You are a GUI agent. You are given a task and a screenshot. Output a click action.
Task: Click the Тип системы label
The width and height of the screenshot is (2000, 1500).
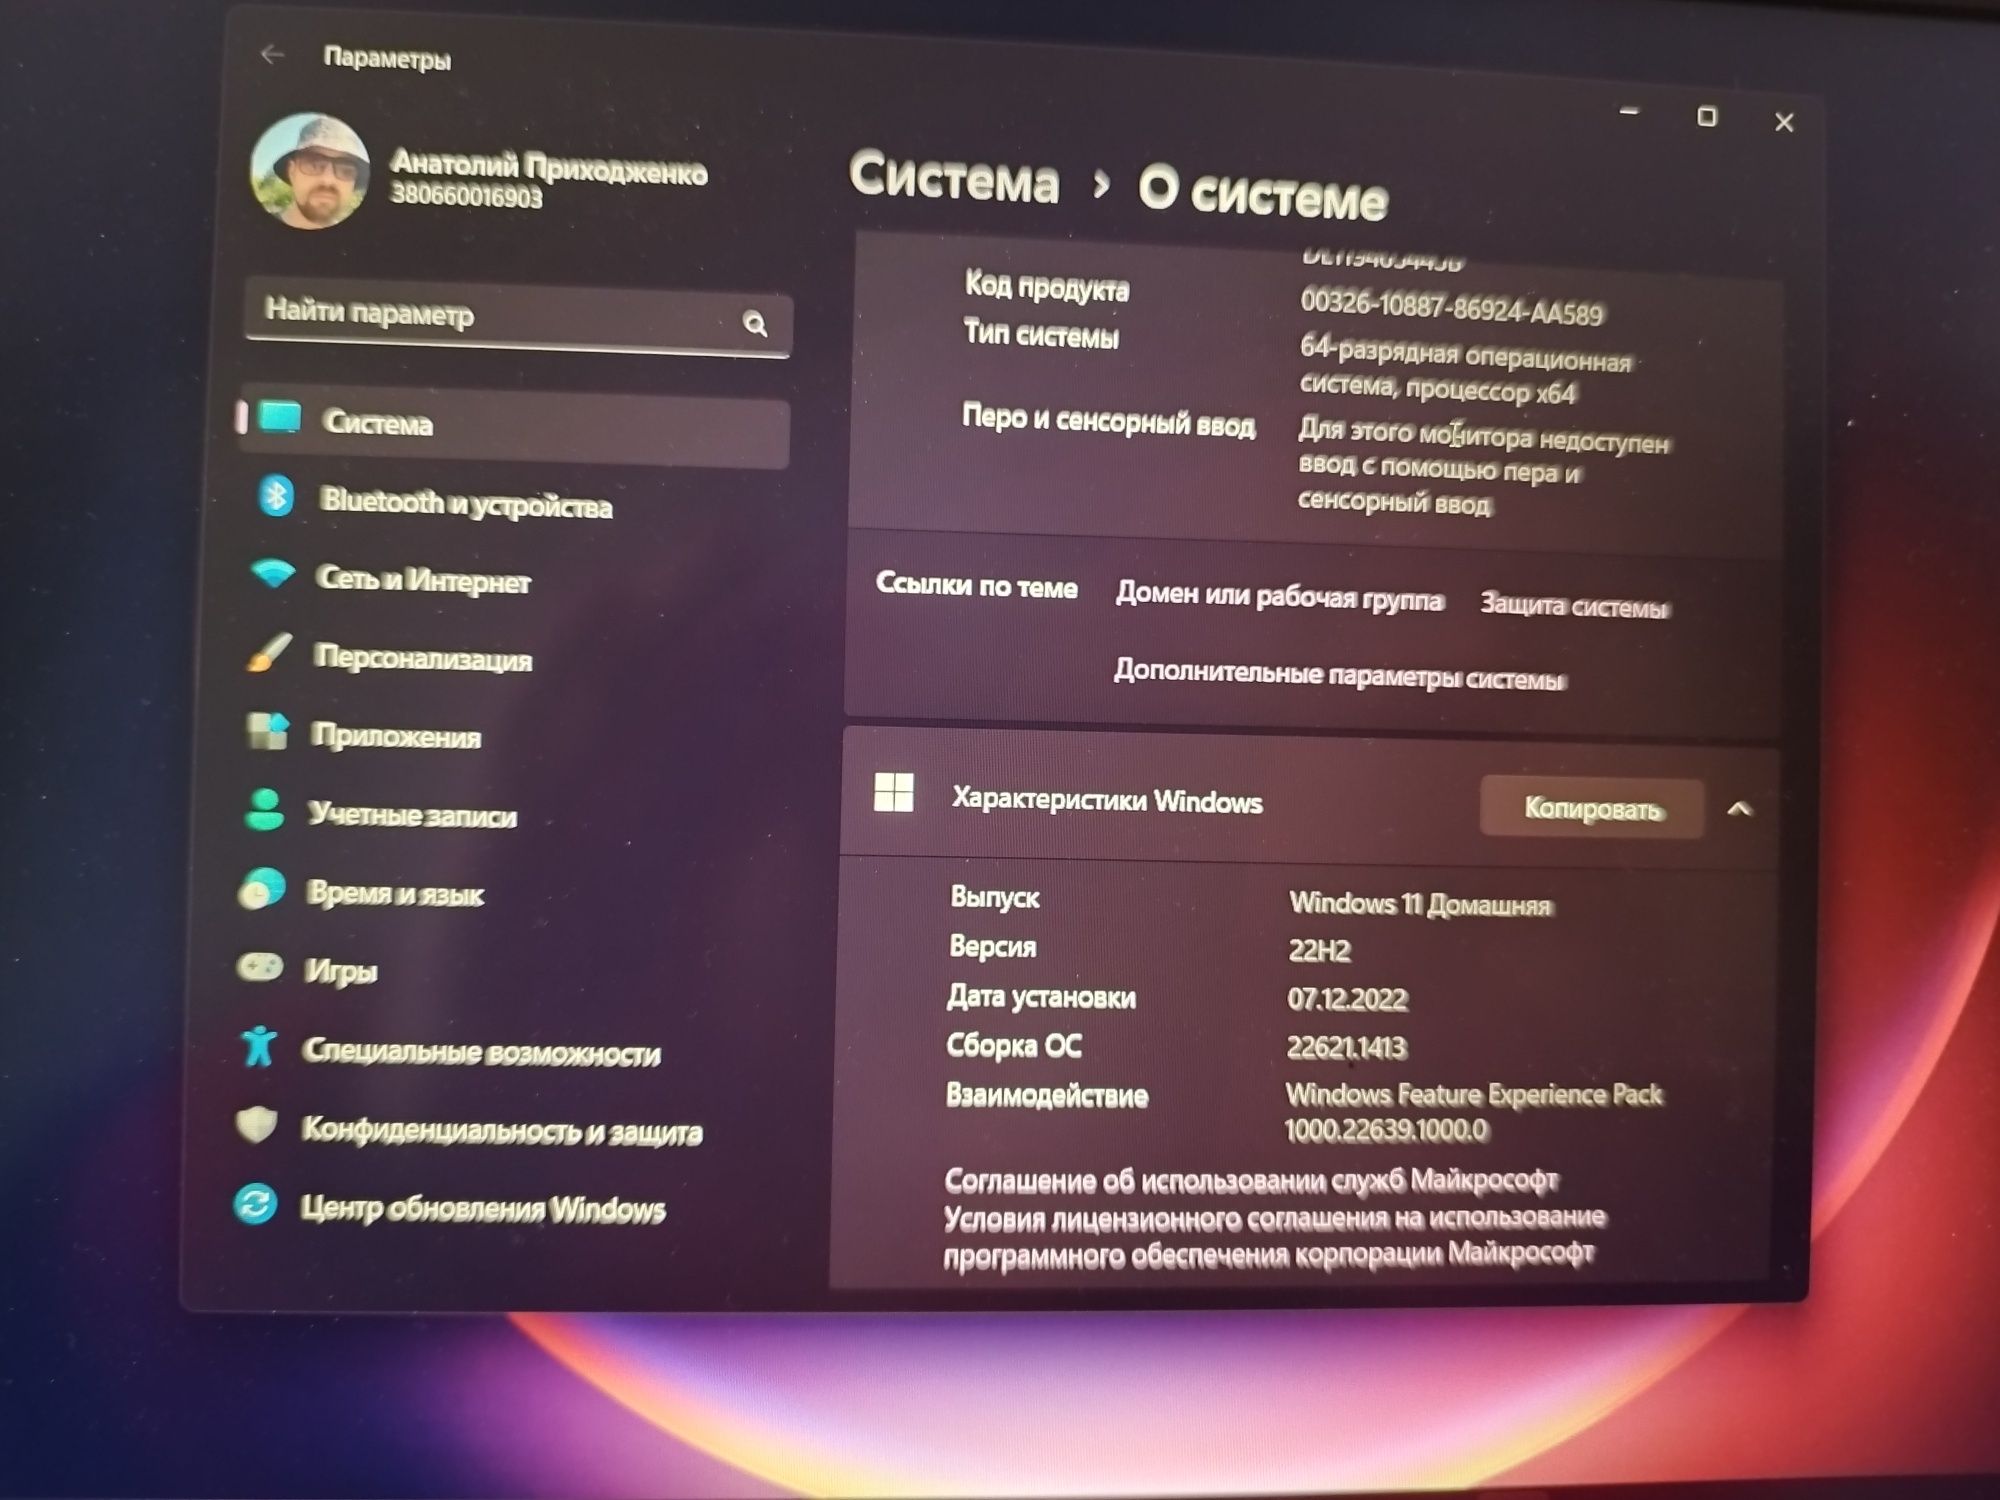point(1041,334)
